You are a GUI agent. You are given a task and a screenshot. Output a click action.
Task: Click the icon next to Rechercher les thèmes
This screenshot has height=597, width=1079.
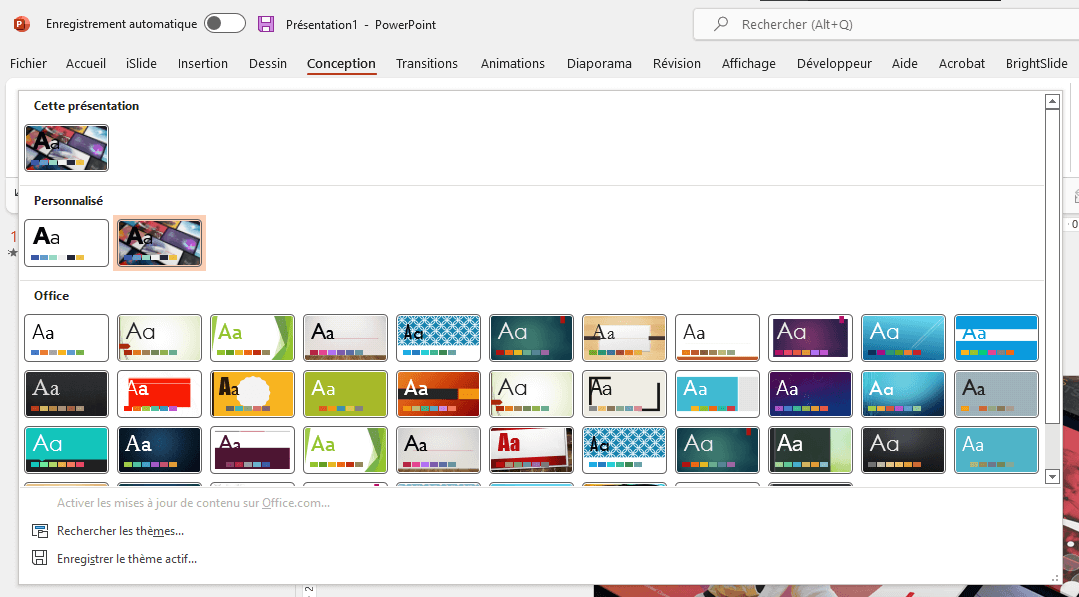pos(40,530)
